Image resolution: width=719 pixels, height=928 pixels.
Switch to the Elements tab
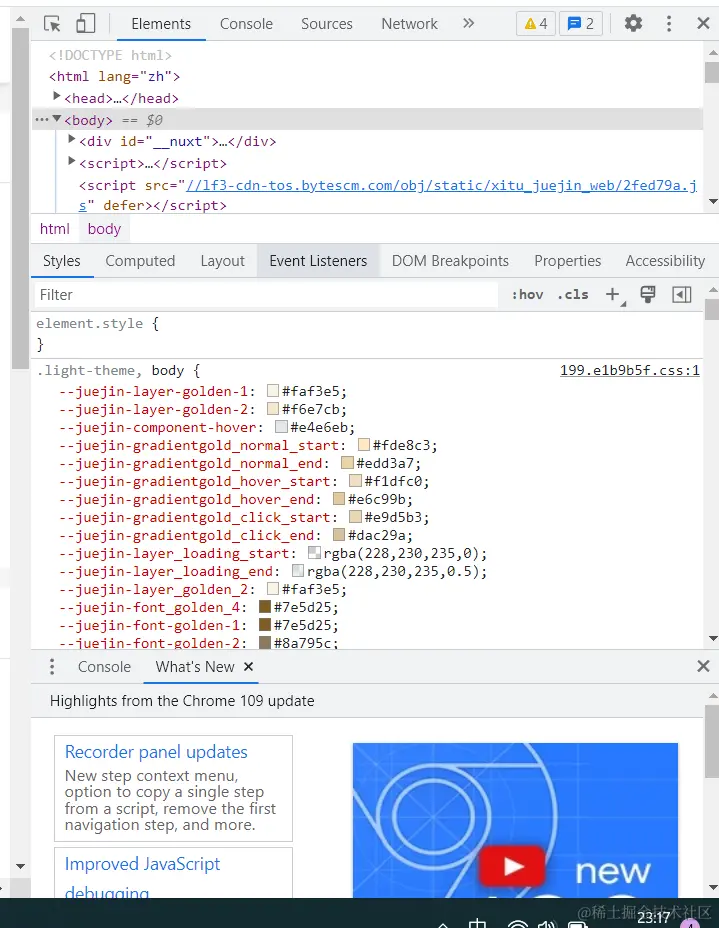[161, 24]
